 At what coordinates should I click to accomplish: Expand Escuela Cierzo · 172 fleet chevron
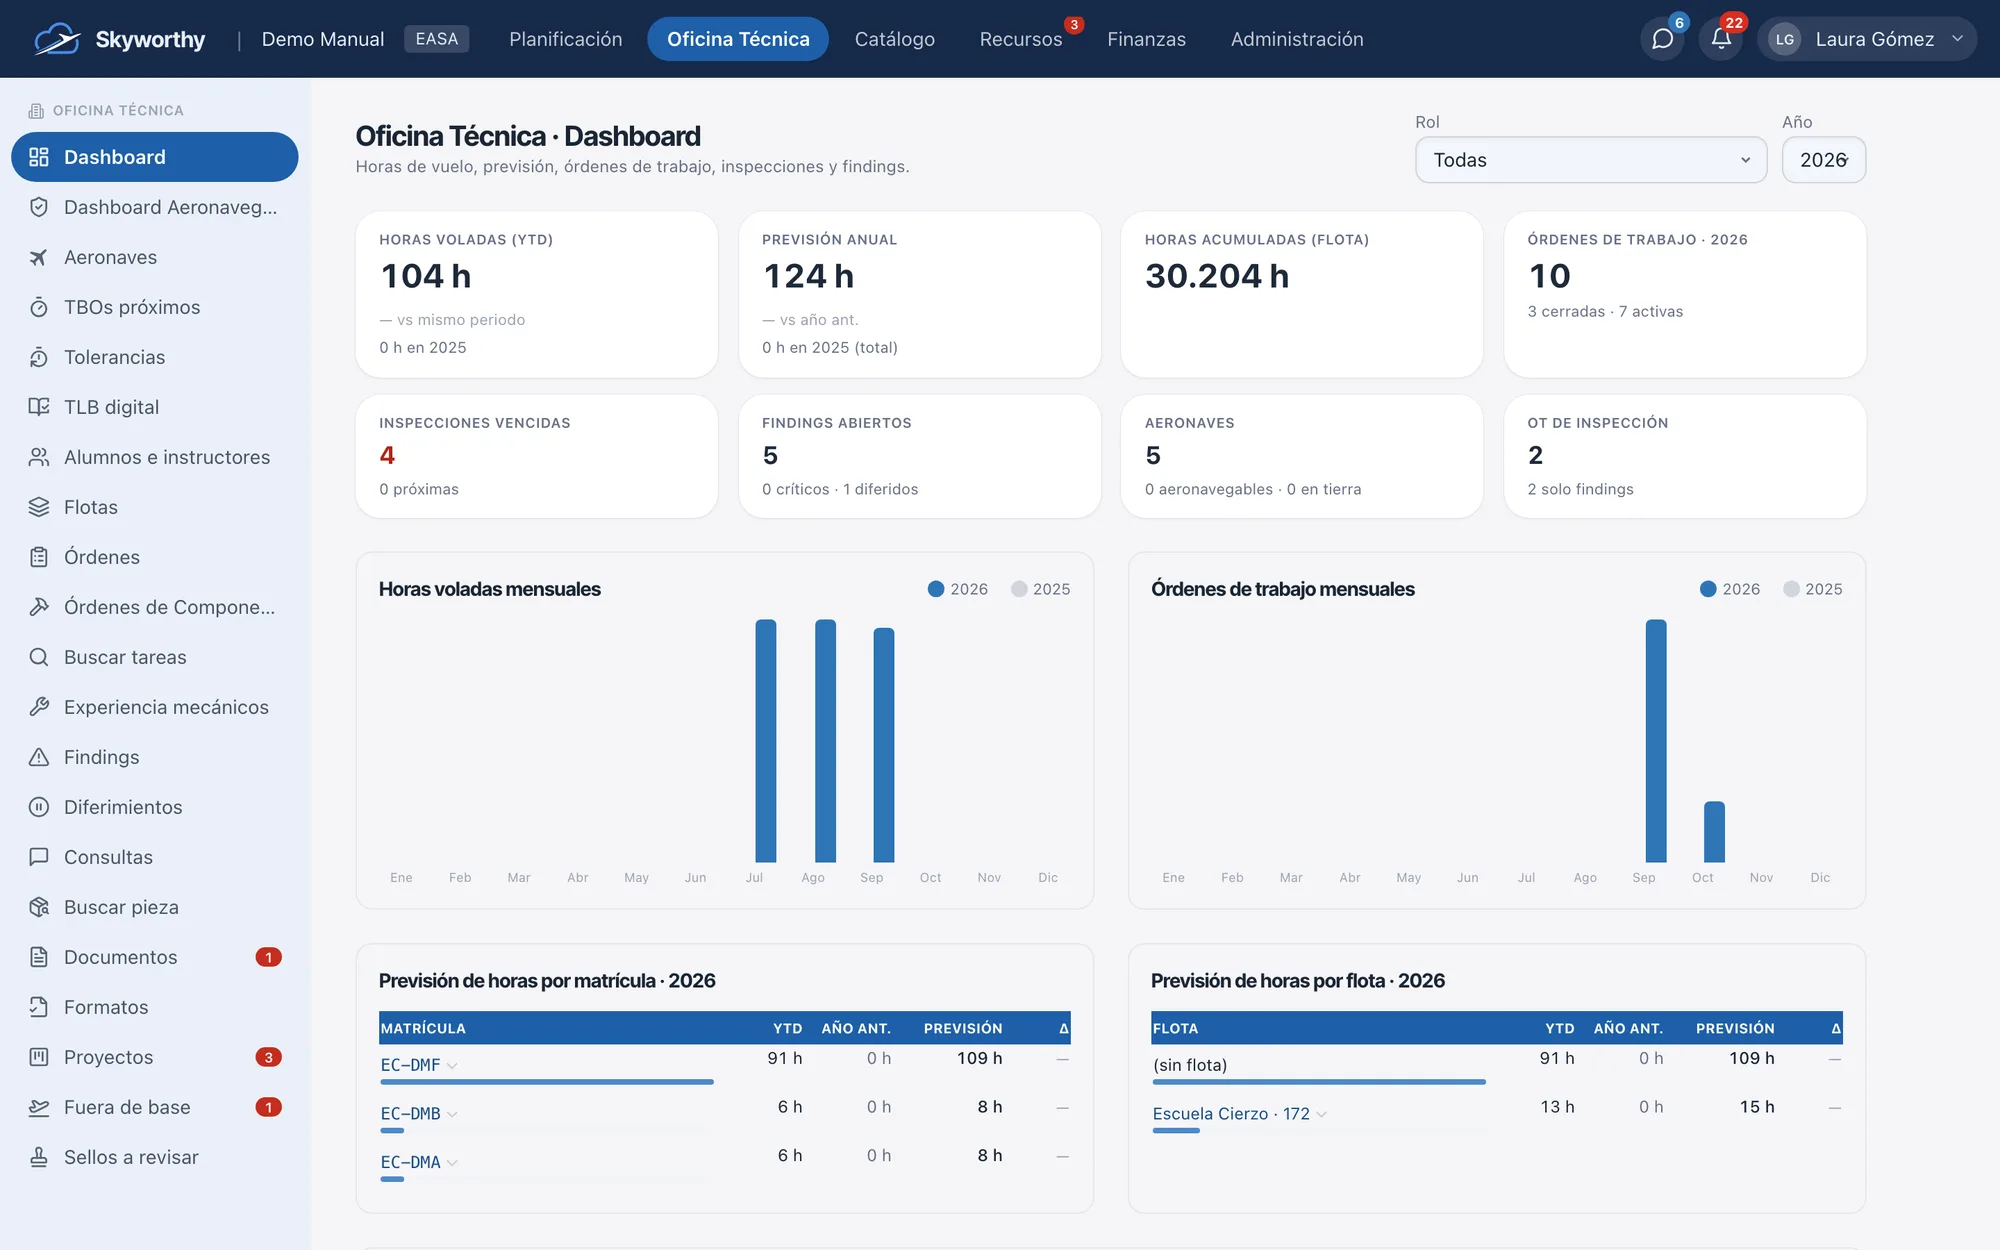[1322, 1114]
